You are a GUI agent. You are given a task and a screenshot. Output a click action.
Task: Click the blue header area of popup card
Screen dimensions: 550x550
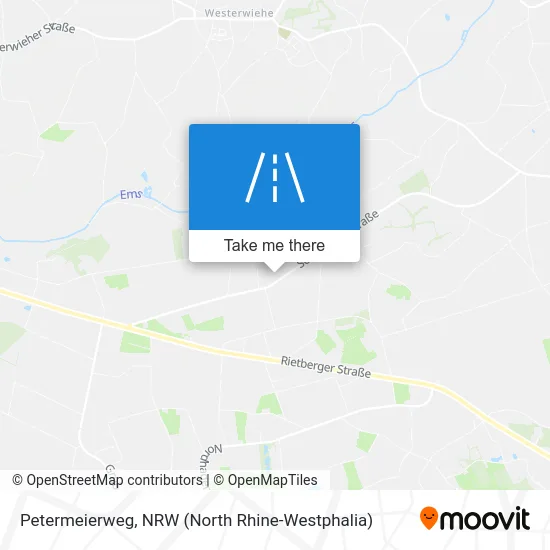coord(274,177)
